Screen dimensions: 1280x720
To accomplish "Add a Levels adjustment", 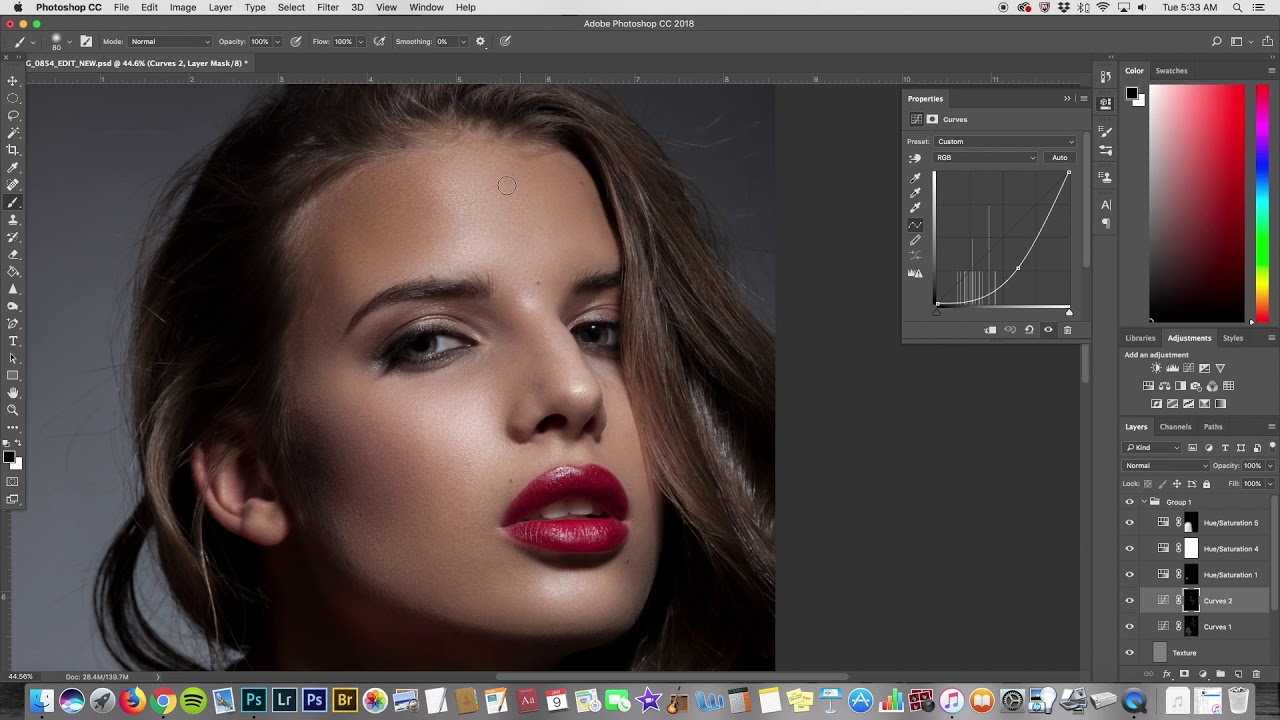I will (x=1172, y=368).
